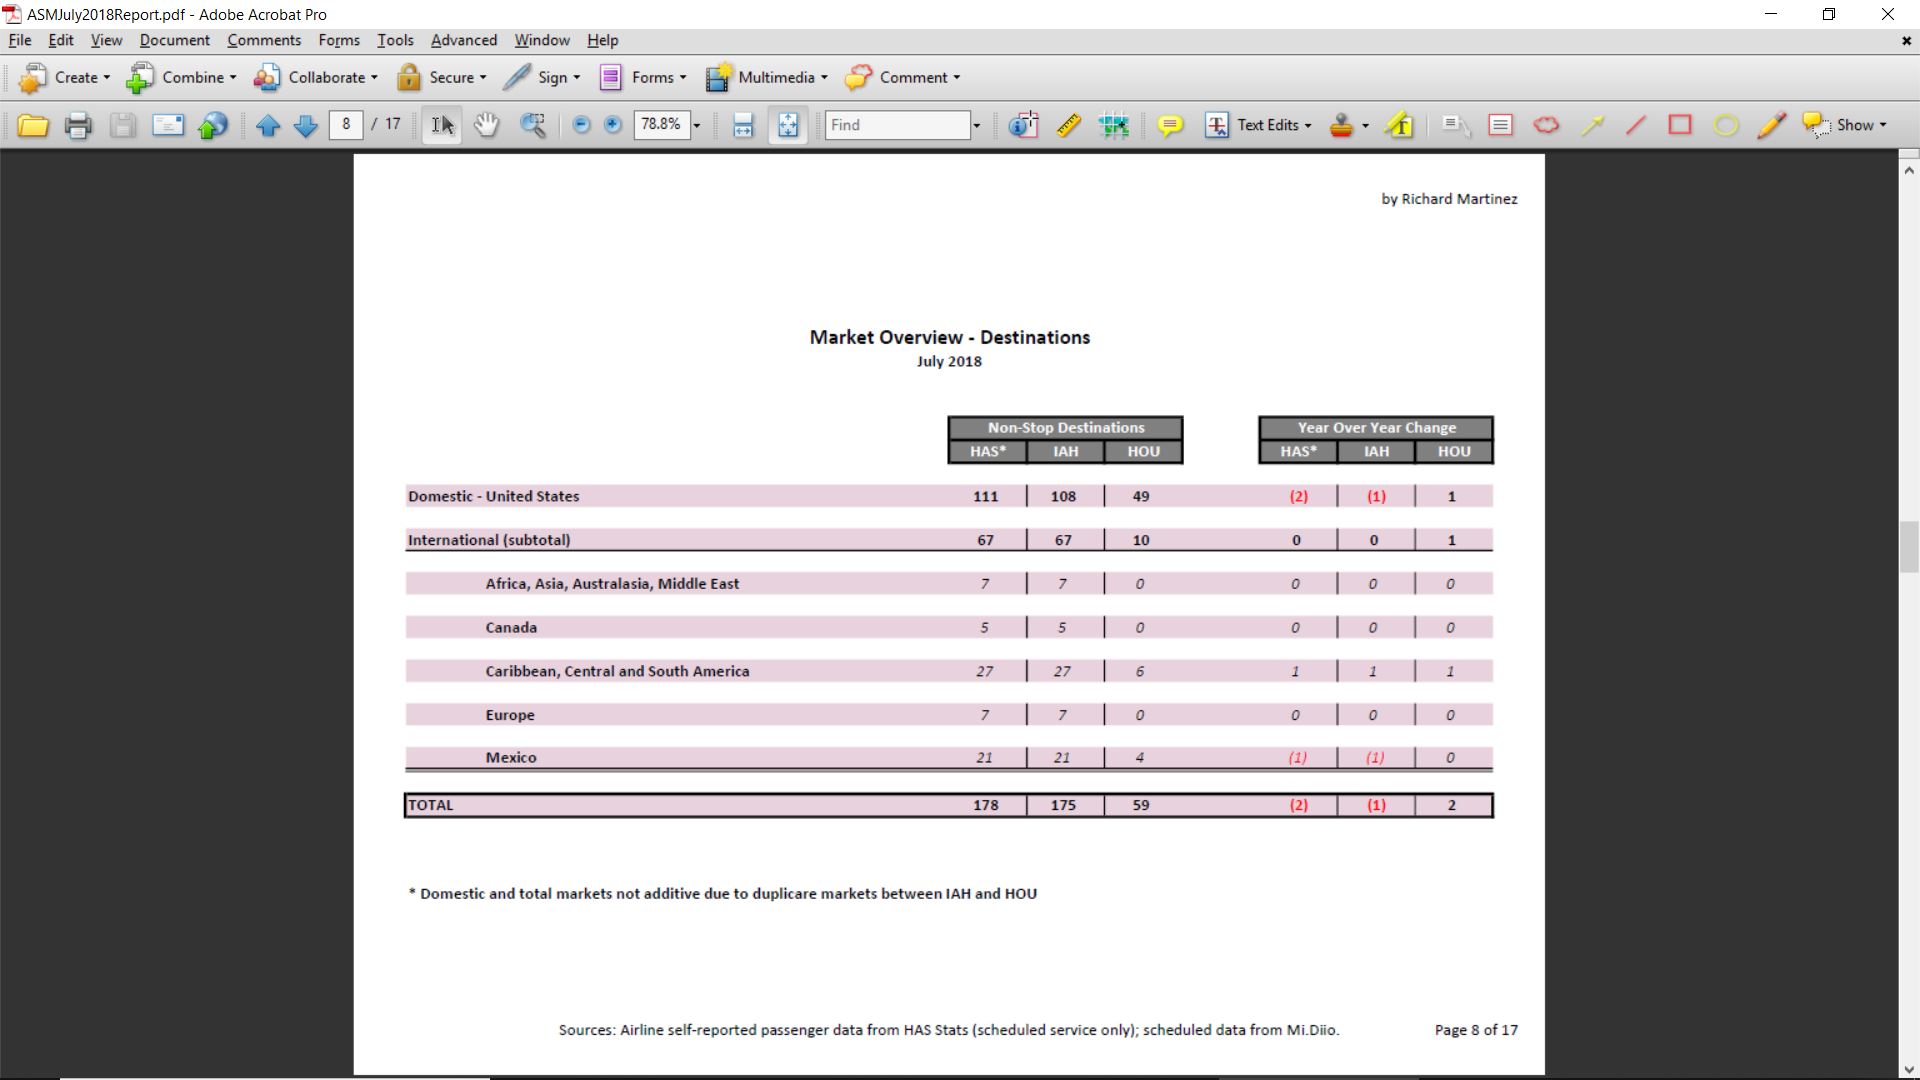Open the Help menu

(602, 40)
